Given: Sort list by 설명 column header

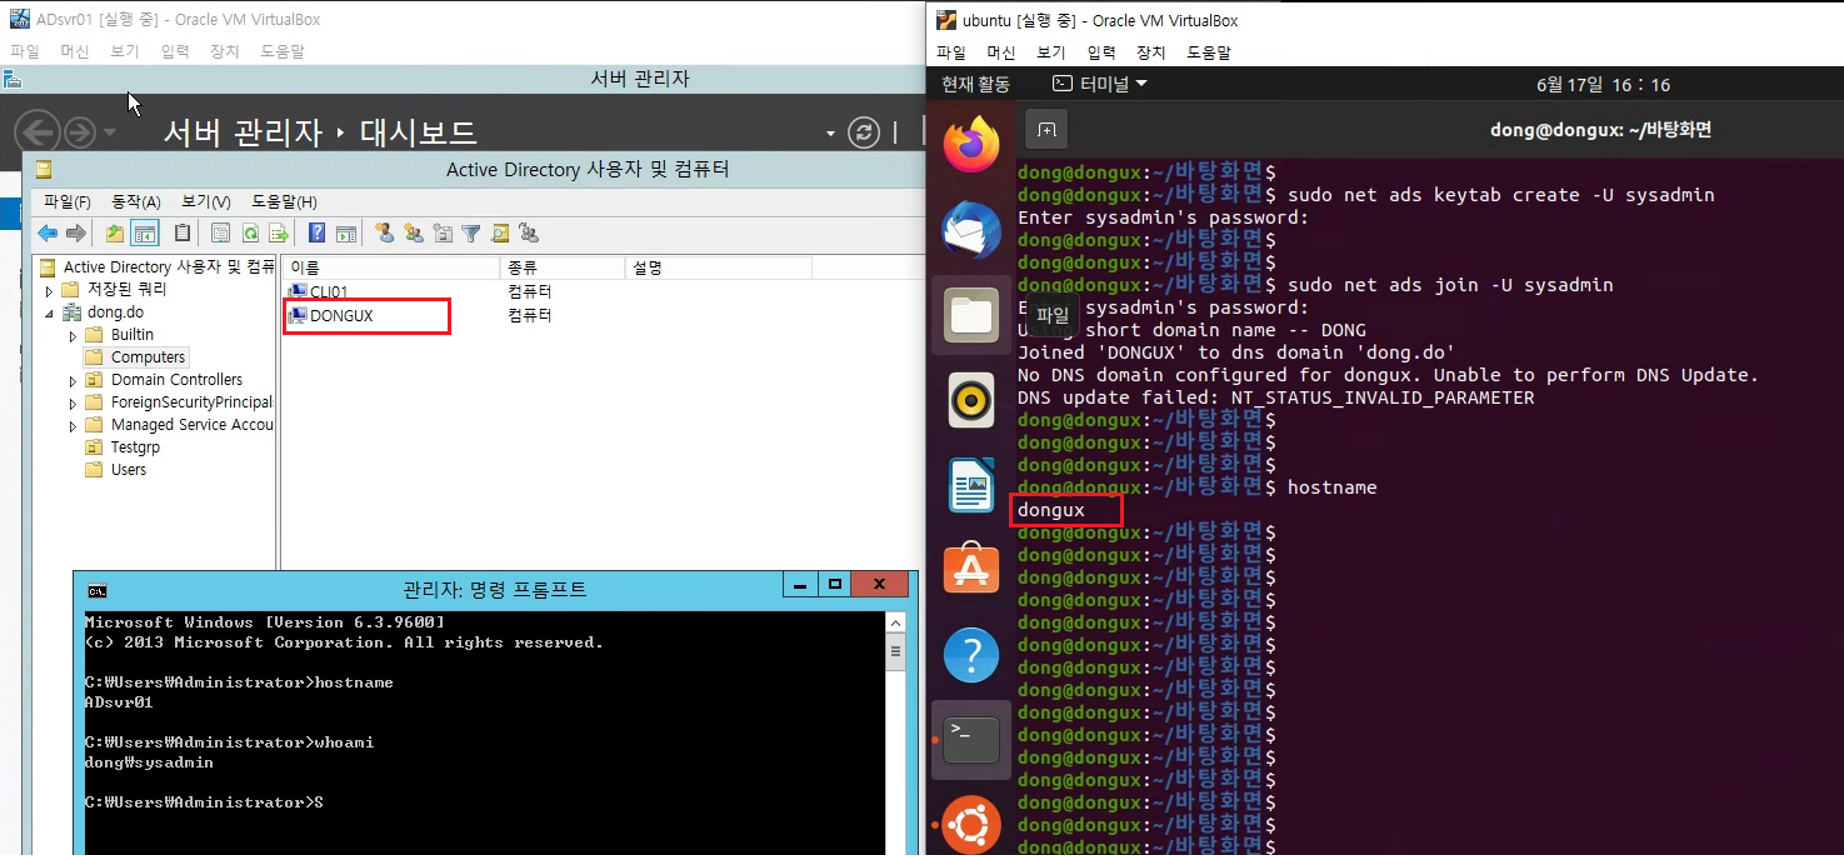Looking at the screenshot, I should [x=718, y=268].
